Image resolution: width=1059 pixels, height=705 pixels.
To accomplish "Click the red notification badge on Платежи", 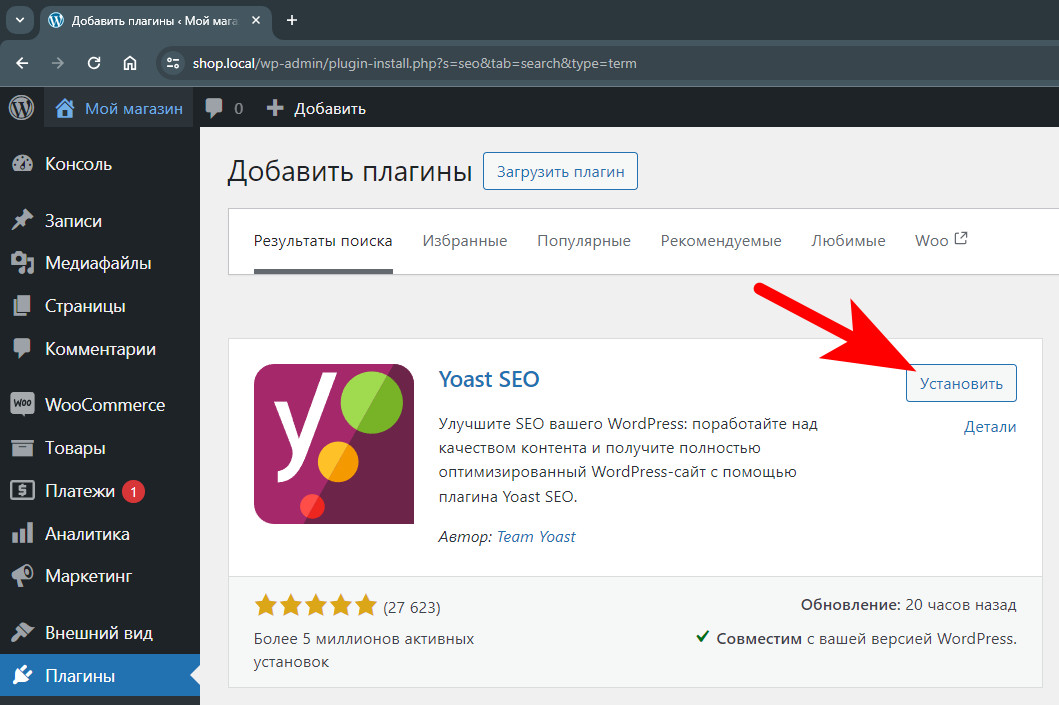I will (134, 492).
